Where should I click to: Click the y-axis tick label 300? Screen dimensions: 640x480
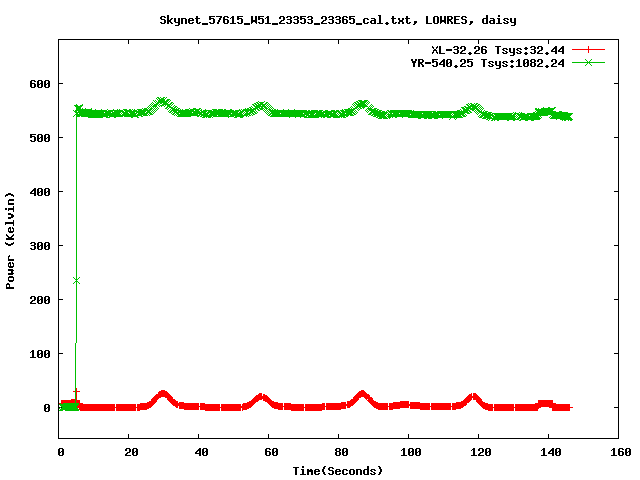click(x=40, y=246)
